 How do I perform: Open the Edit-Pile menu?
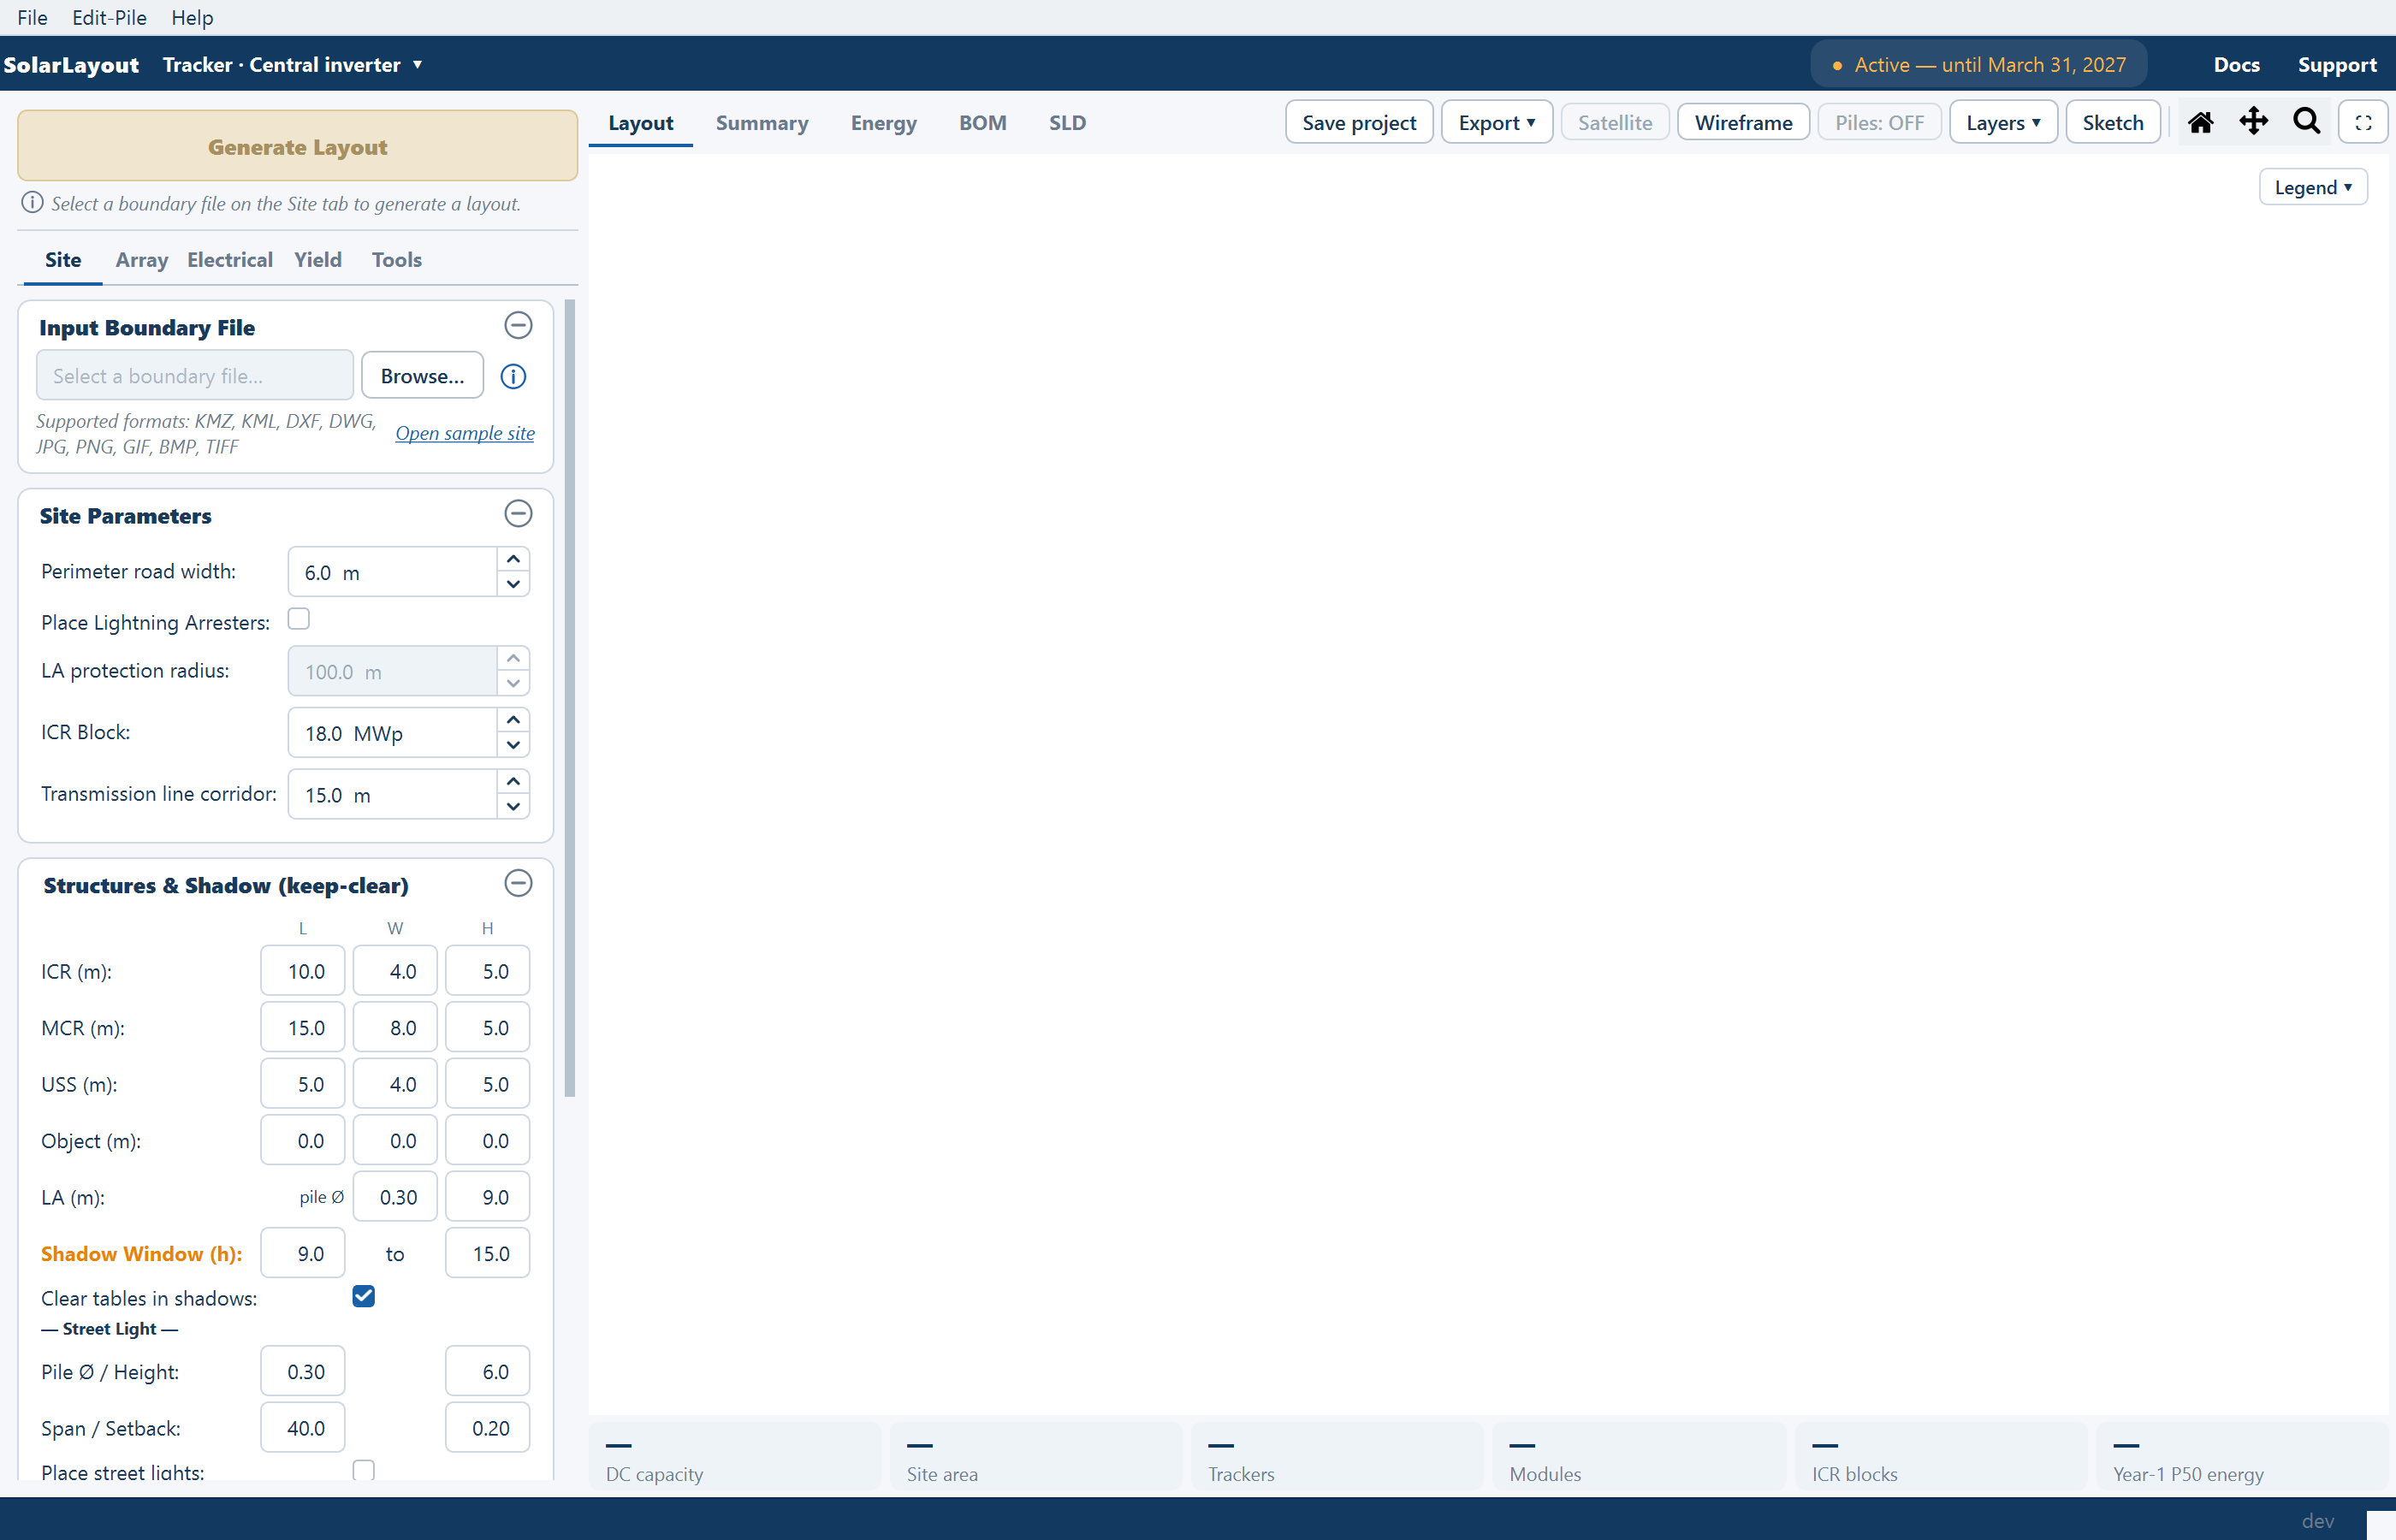109,17
